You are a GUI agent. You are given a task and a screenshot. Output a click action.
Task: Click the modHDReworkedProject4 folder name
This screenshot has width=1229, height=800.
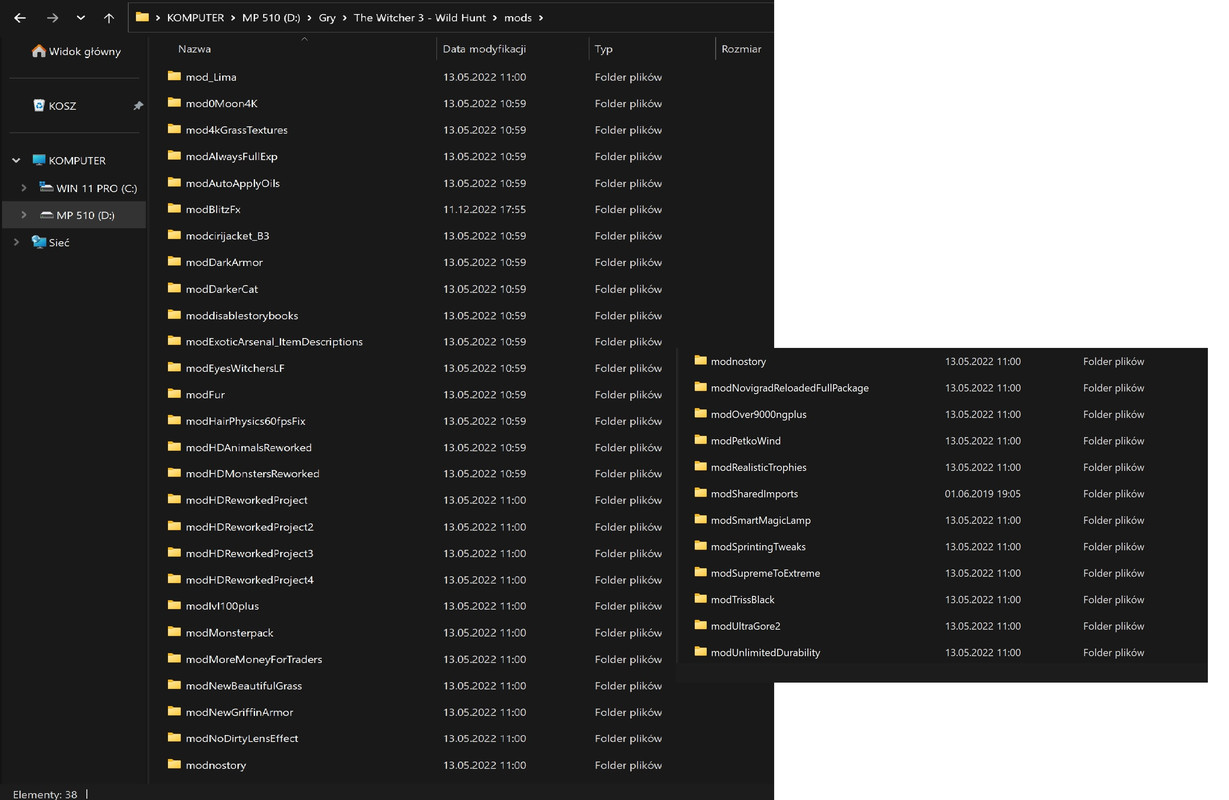click(249, 580)
